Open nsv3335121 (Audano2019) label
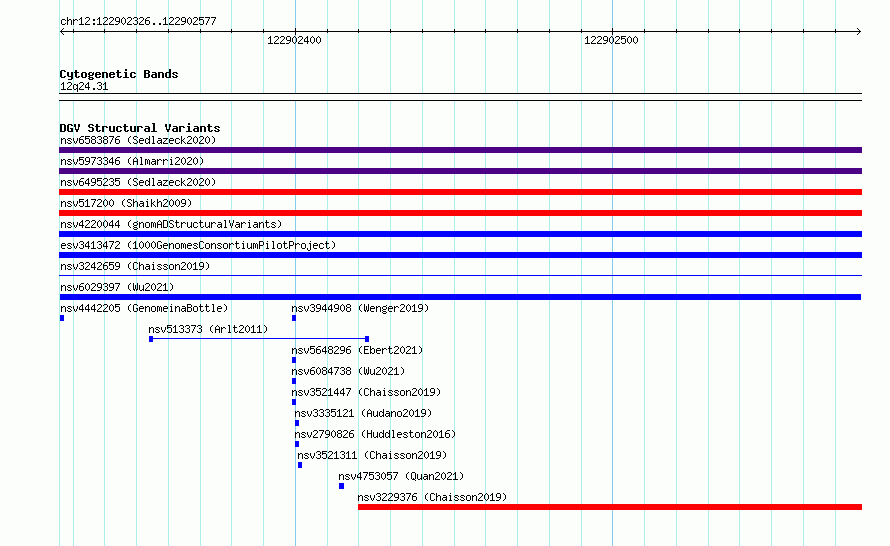This screenshot has height=546, width=890. (x=363, y=413)
